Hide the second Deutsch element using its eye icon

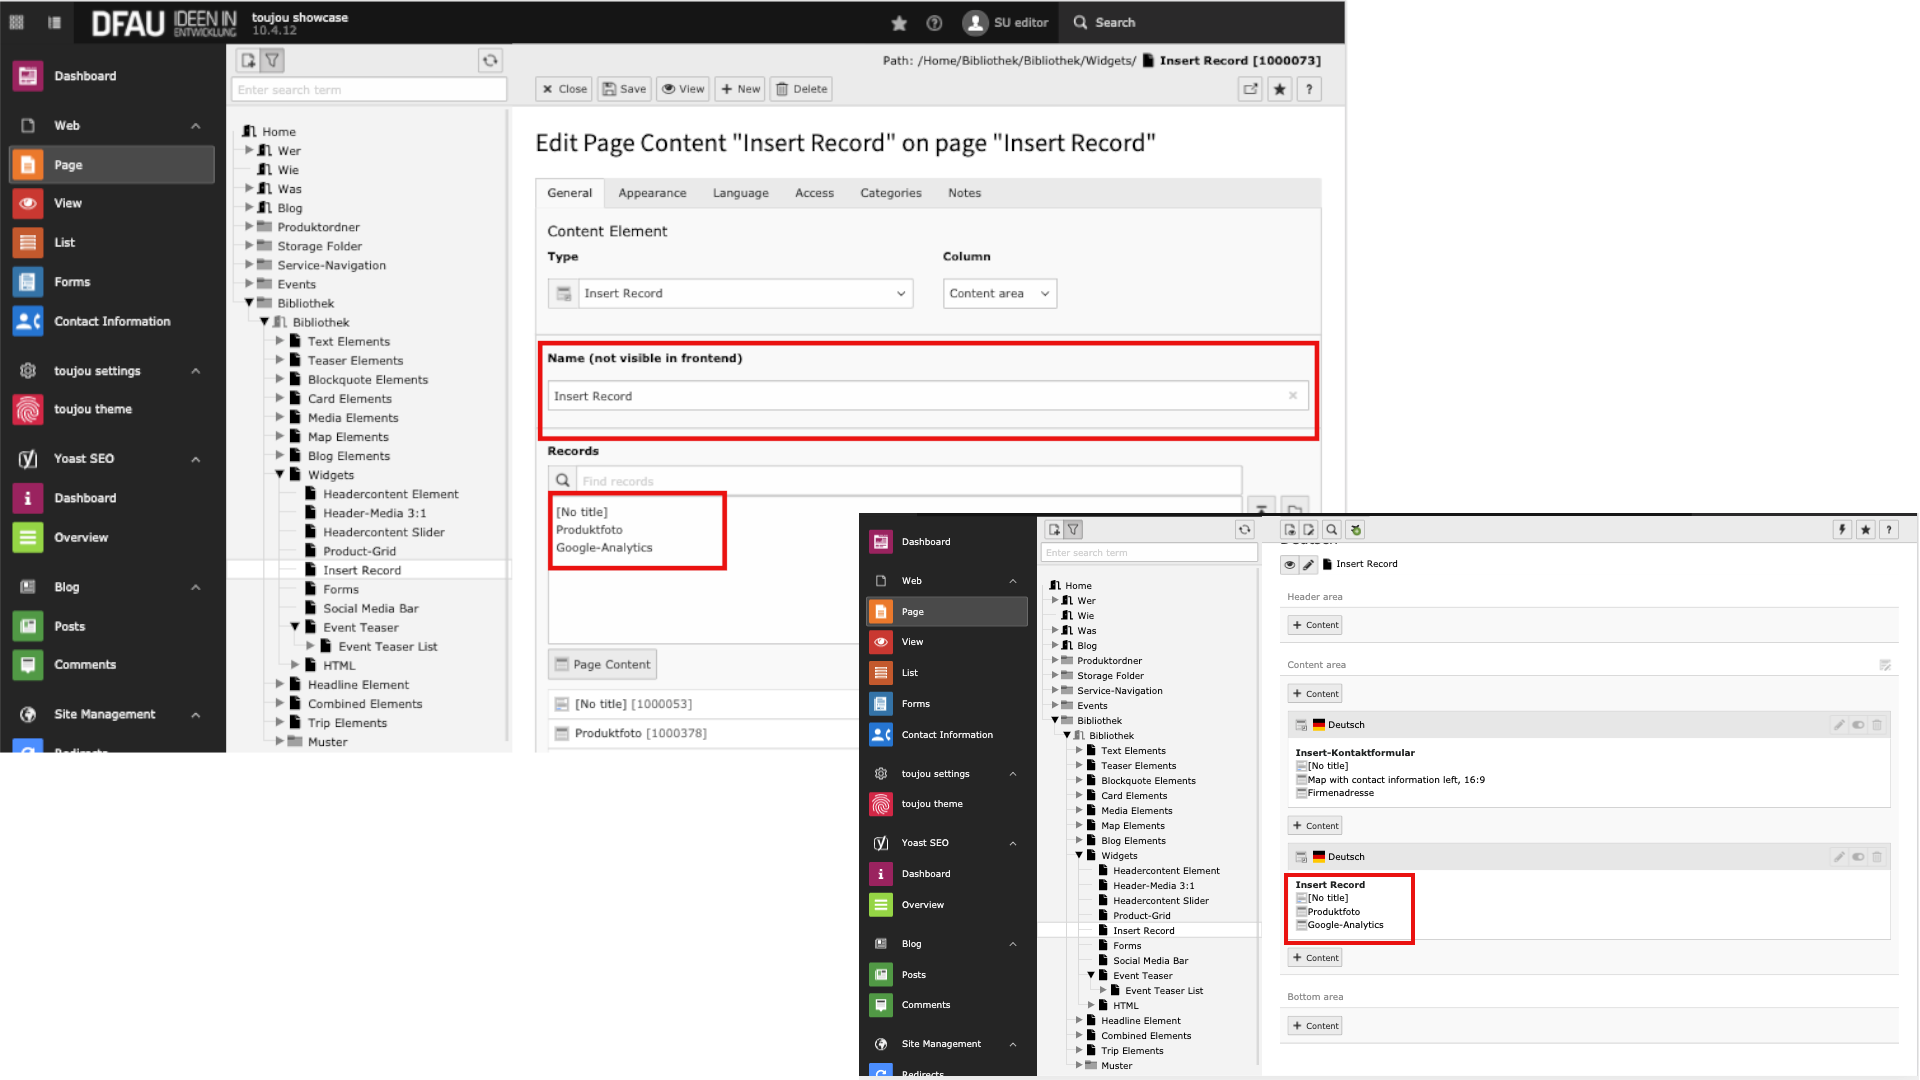[x=1858, y=856]
